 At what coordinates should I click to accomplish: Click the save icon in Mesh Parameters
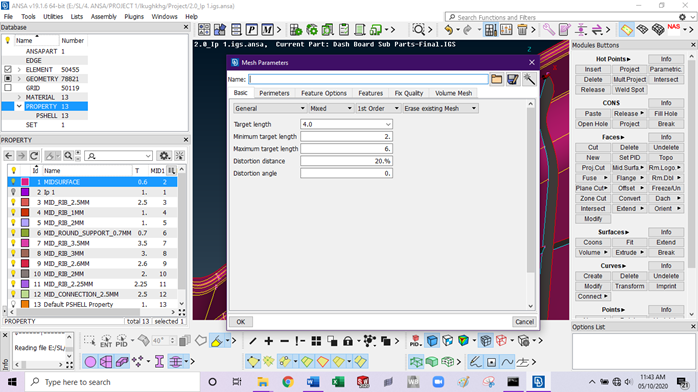[x=513, y=79]
